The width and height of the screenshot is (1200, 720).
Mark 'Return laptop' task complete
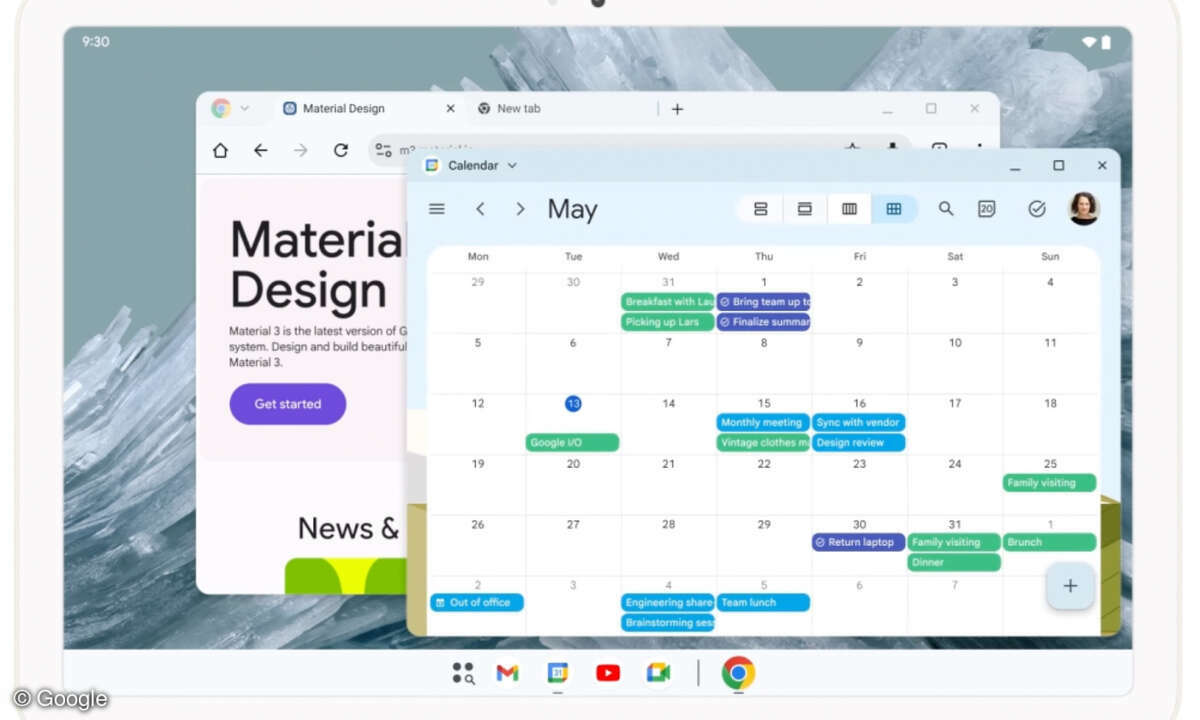(821, 542)
